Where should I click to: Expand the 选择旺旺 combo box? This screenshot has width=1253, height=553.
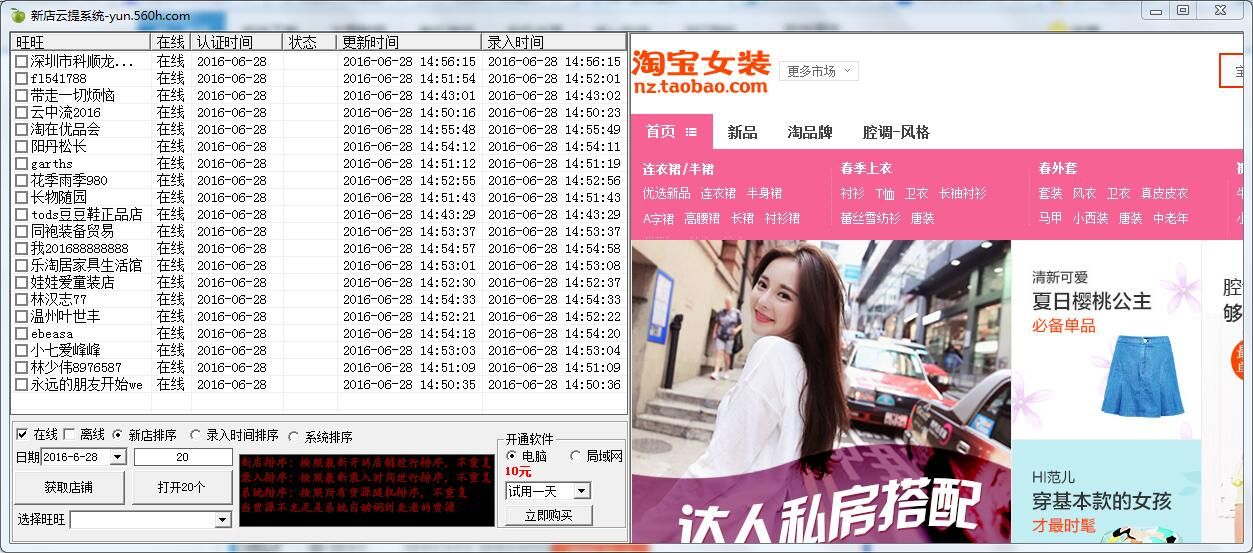[x=222, y=520]
